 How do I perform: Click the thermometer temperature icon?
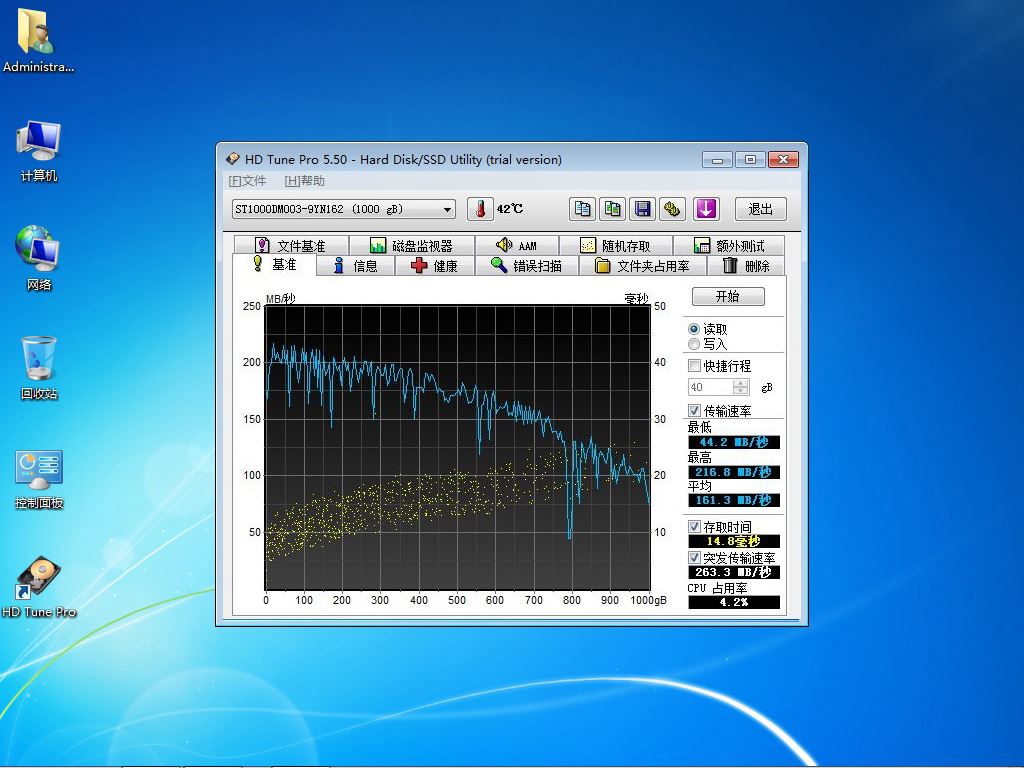(x=480, y=209)
